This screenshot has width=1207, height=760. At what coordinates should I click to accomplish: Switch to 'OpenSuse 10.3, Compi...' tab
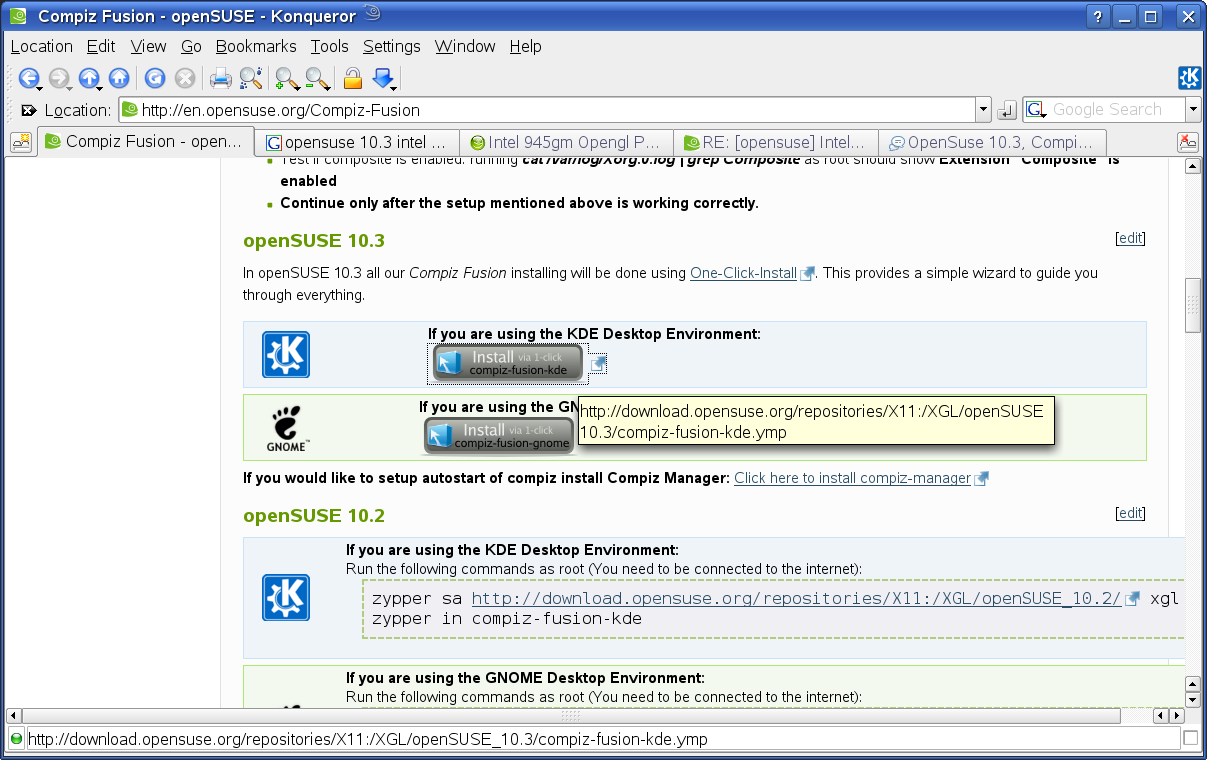tap(993, 143)
